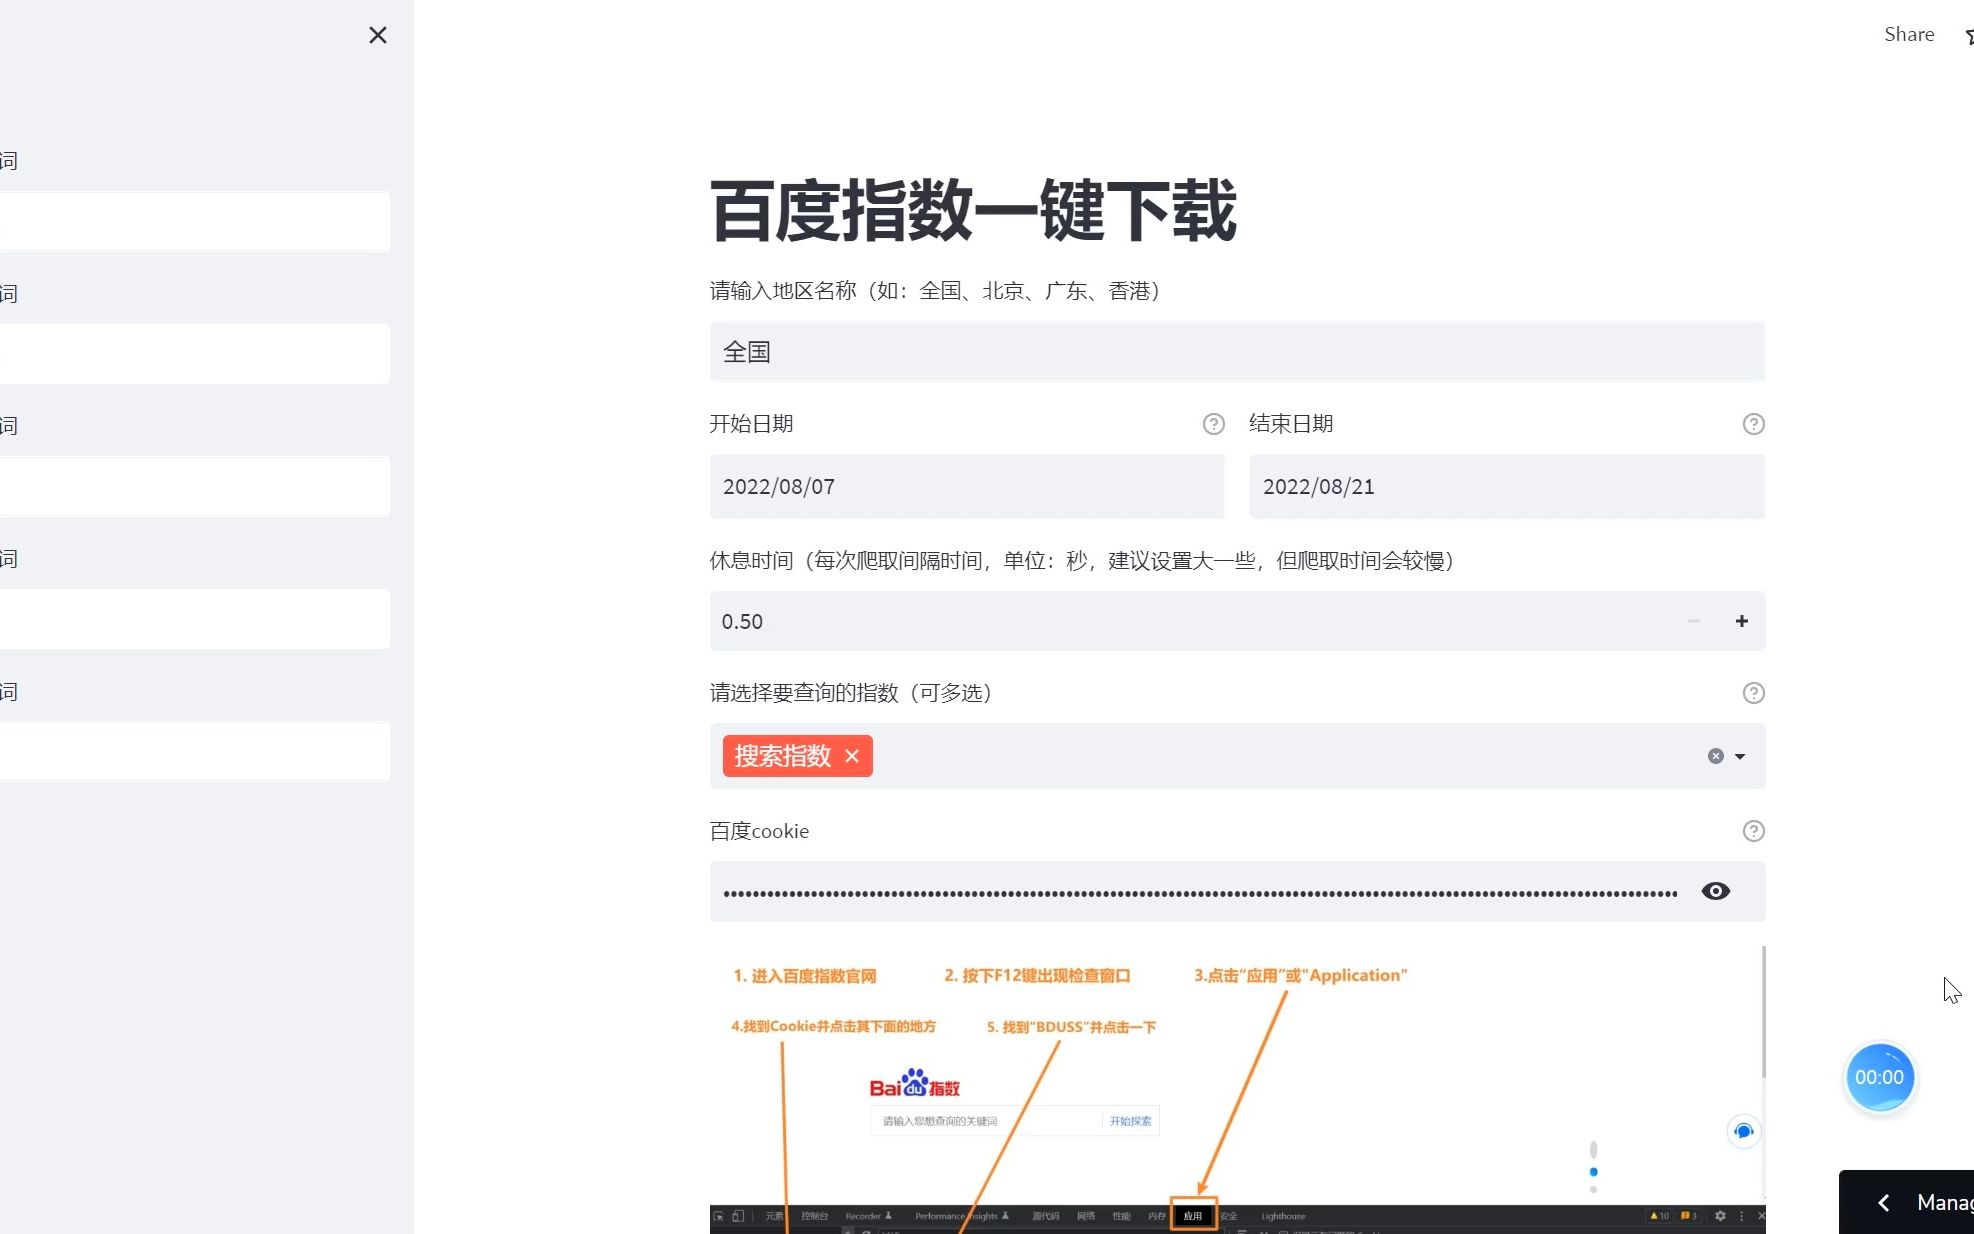The width and height of the screenshot is (1974, 1234).
Task: Click the fourth keyword input in the sidebar
Action: tap(195, 619)
